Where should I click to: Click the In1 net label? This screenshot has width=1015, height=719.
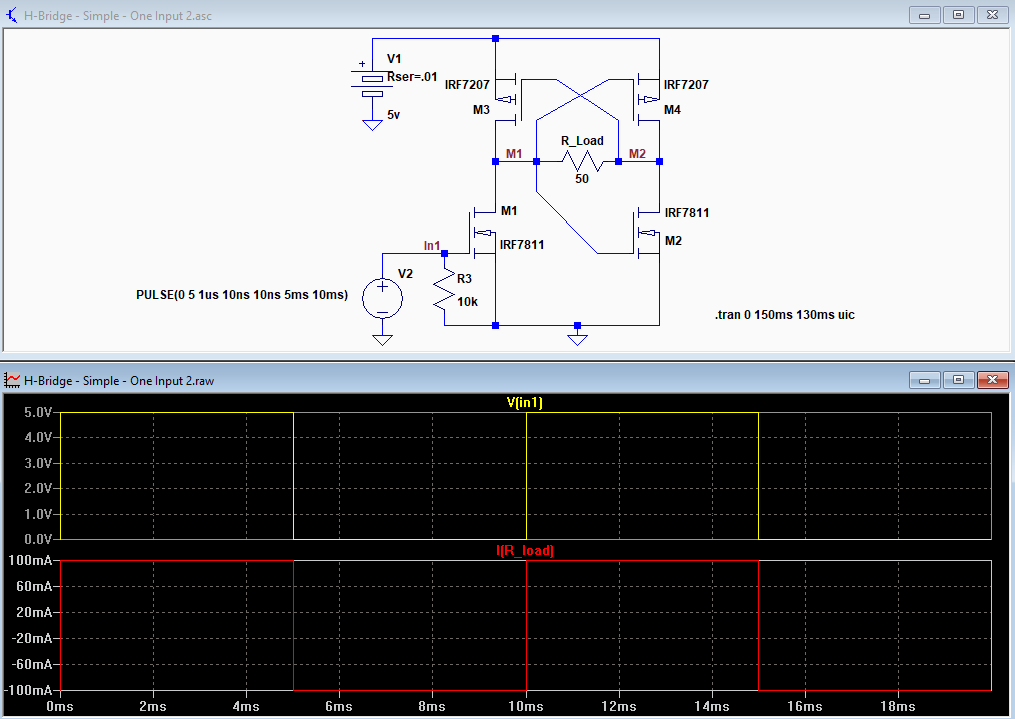point(432,245)
